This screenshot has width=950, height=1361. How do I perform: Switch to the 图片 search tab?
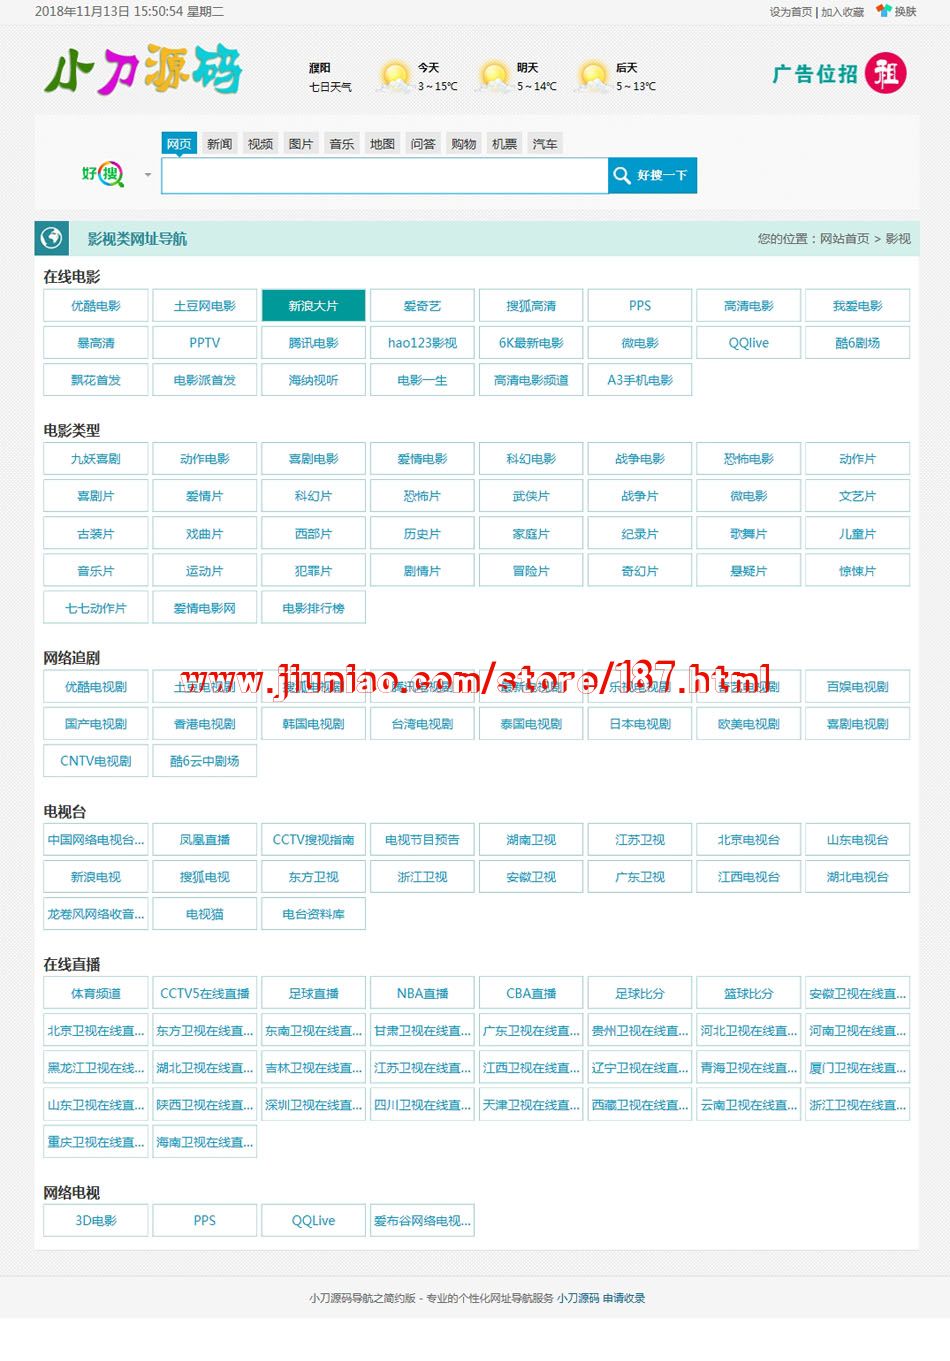point(301,144)
